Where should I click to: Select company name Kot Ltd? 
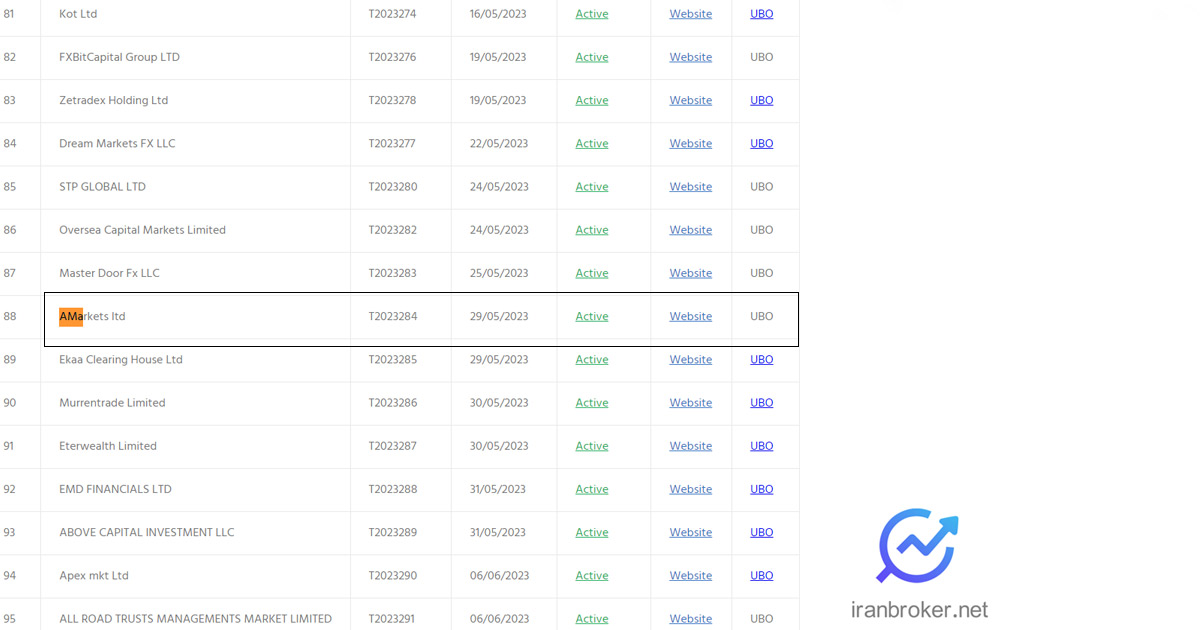pyautogui.click(x=78, y=14)
